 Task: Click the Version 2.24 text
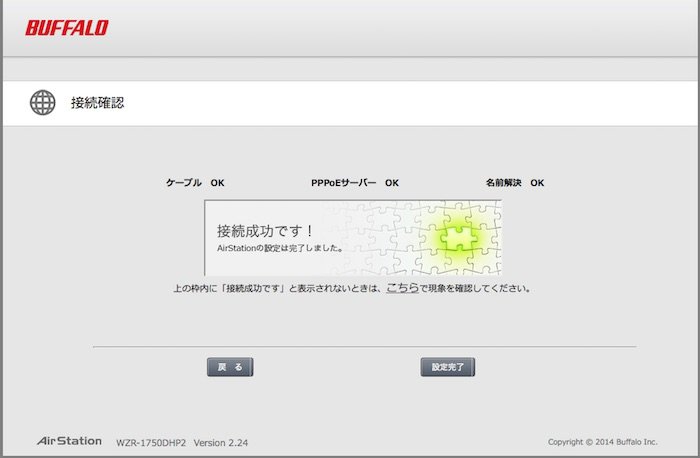(221, 443)
